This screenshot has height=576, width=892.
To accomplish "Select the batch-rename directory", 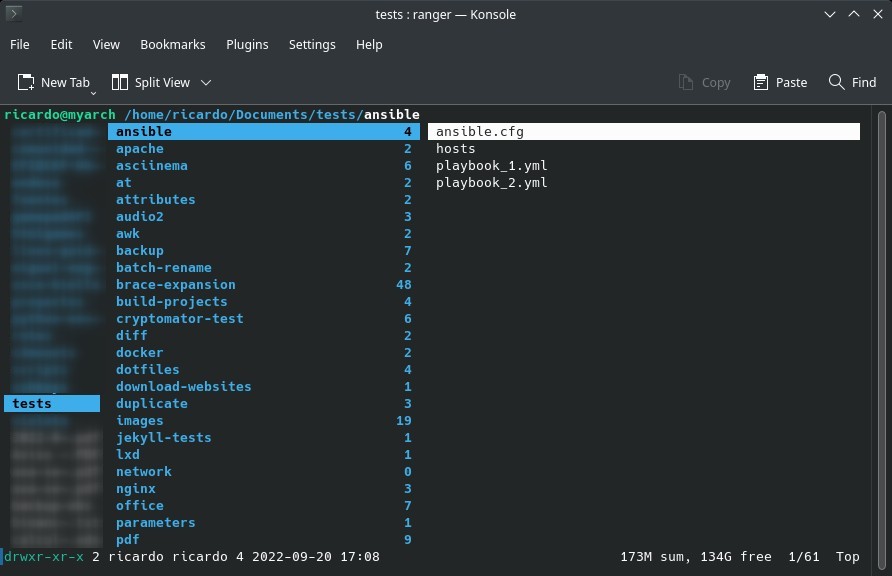I will [x=264, y=268].
